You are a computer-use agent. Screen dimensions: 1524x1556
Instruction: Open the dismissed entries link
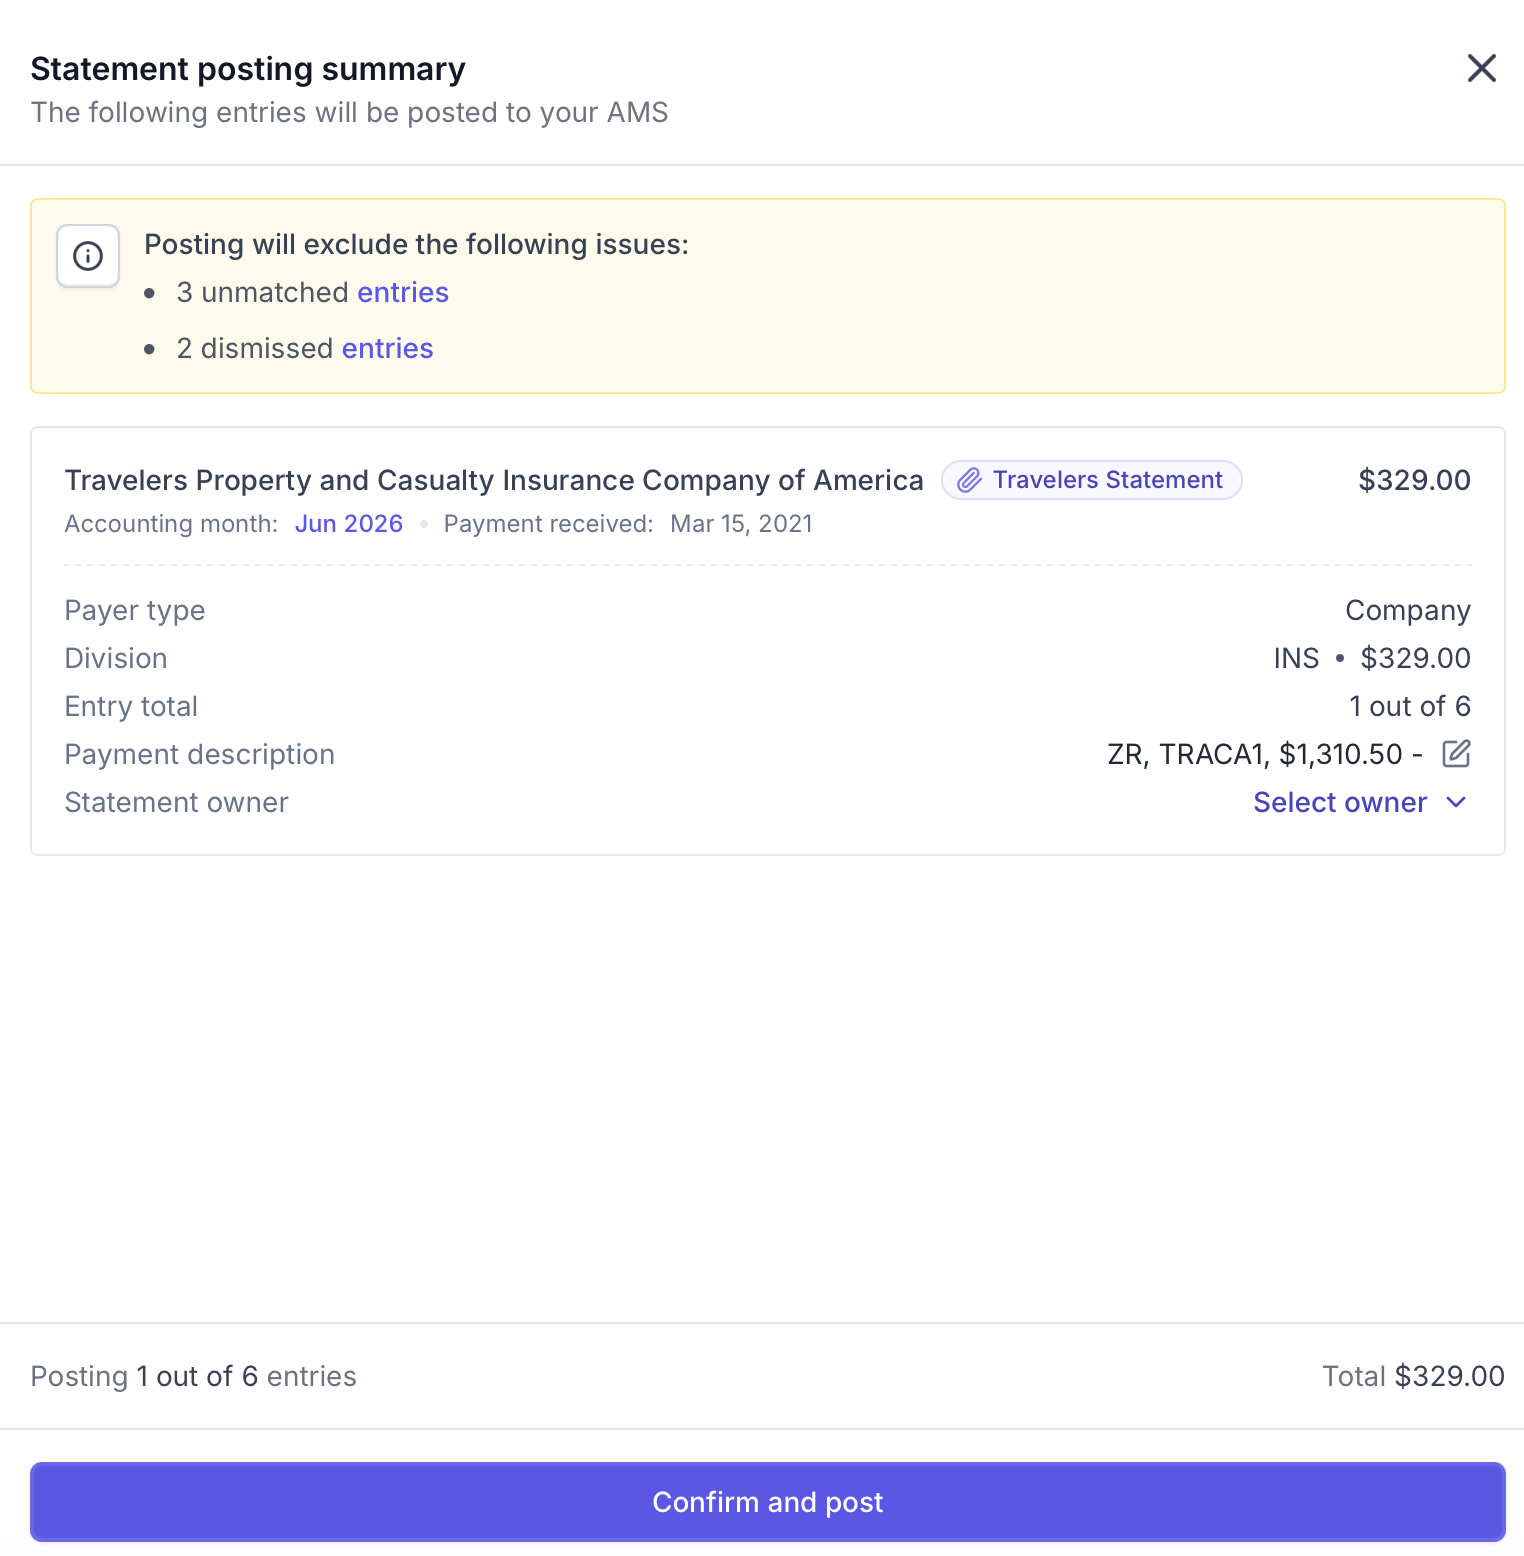tap(387, 348)
